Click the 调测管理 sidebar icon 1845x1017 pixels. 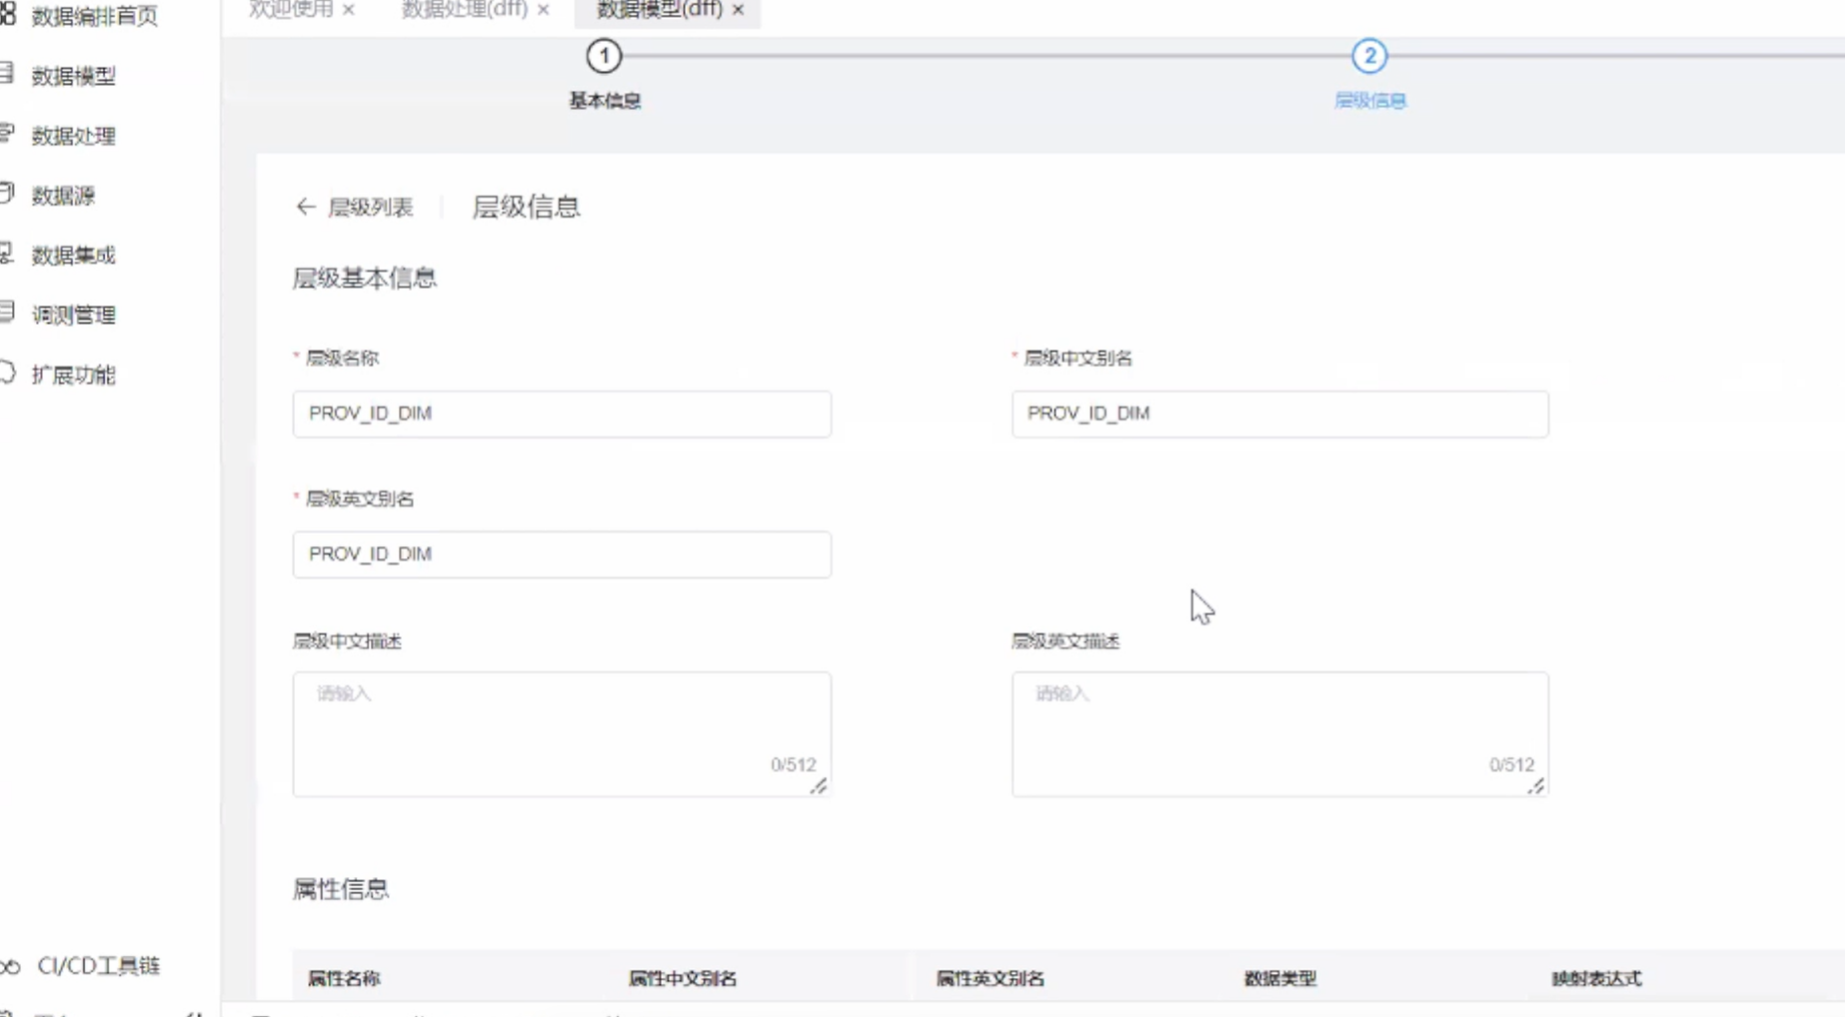[x=7, y=313]
